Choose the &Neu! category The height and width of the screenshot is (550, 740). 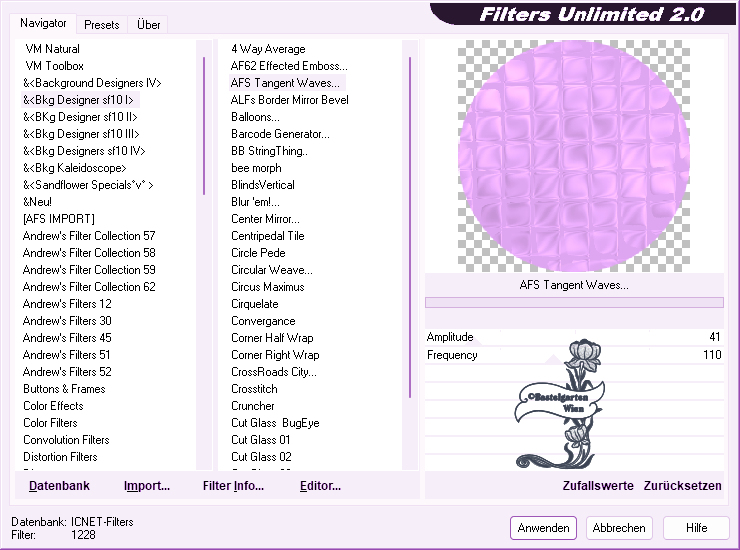pos(37,202)
